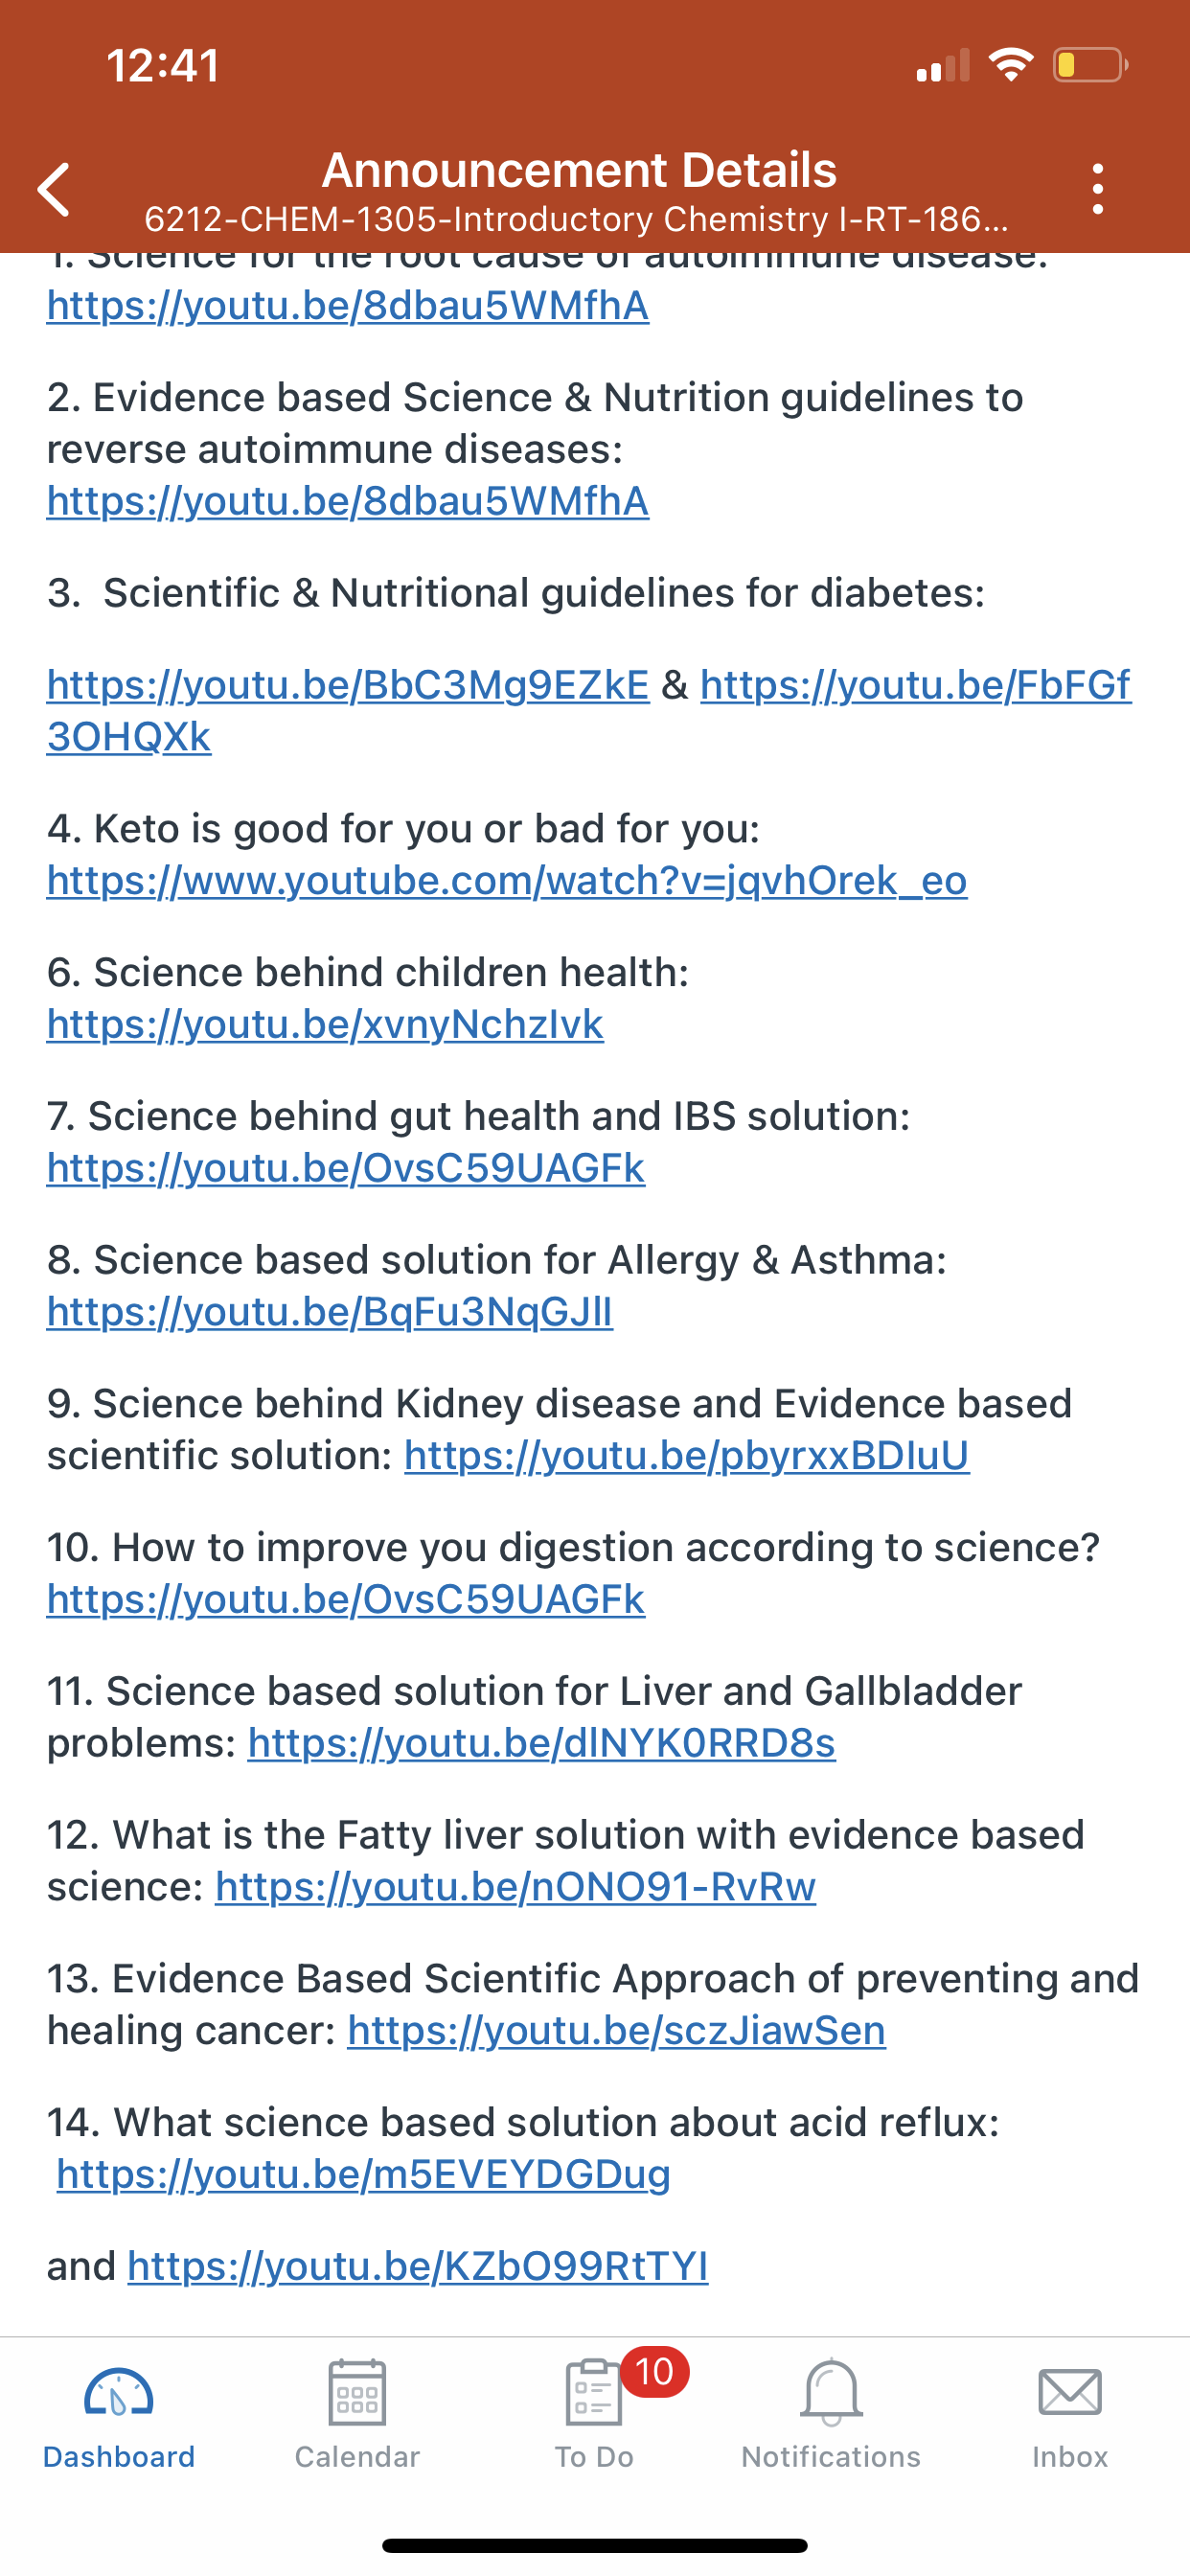
Task: Open the children health video link xvnyNchzIvk
Action: tap(325, 1025)
